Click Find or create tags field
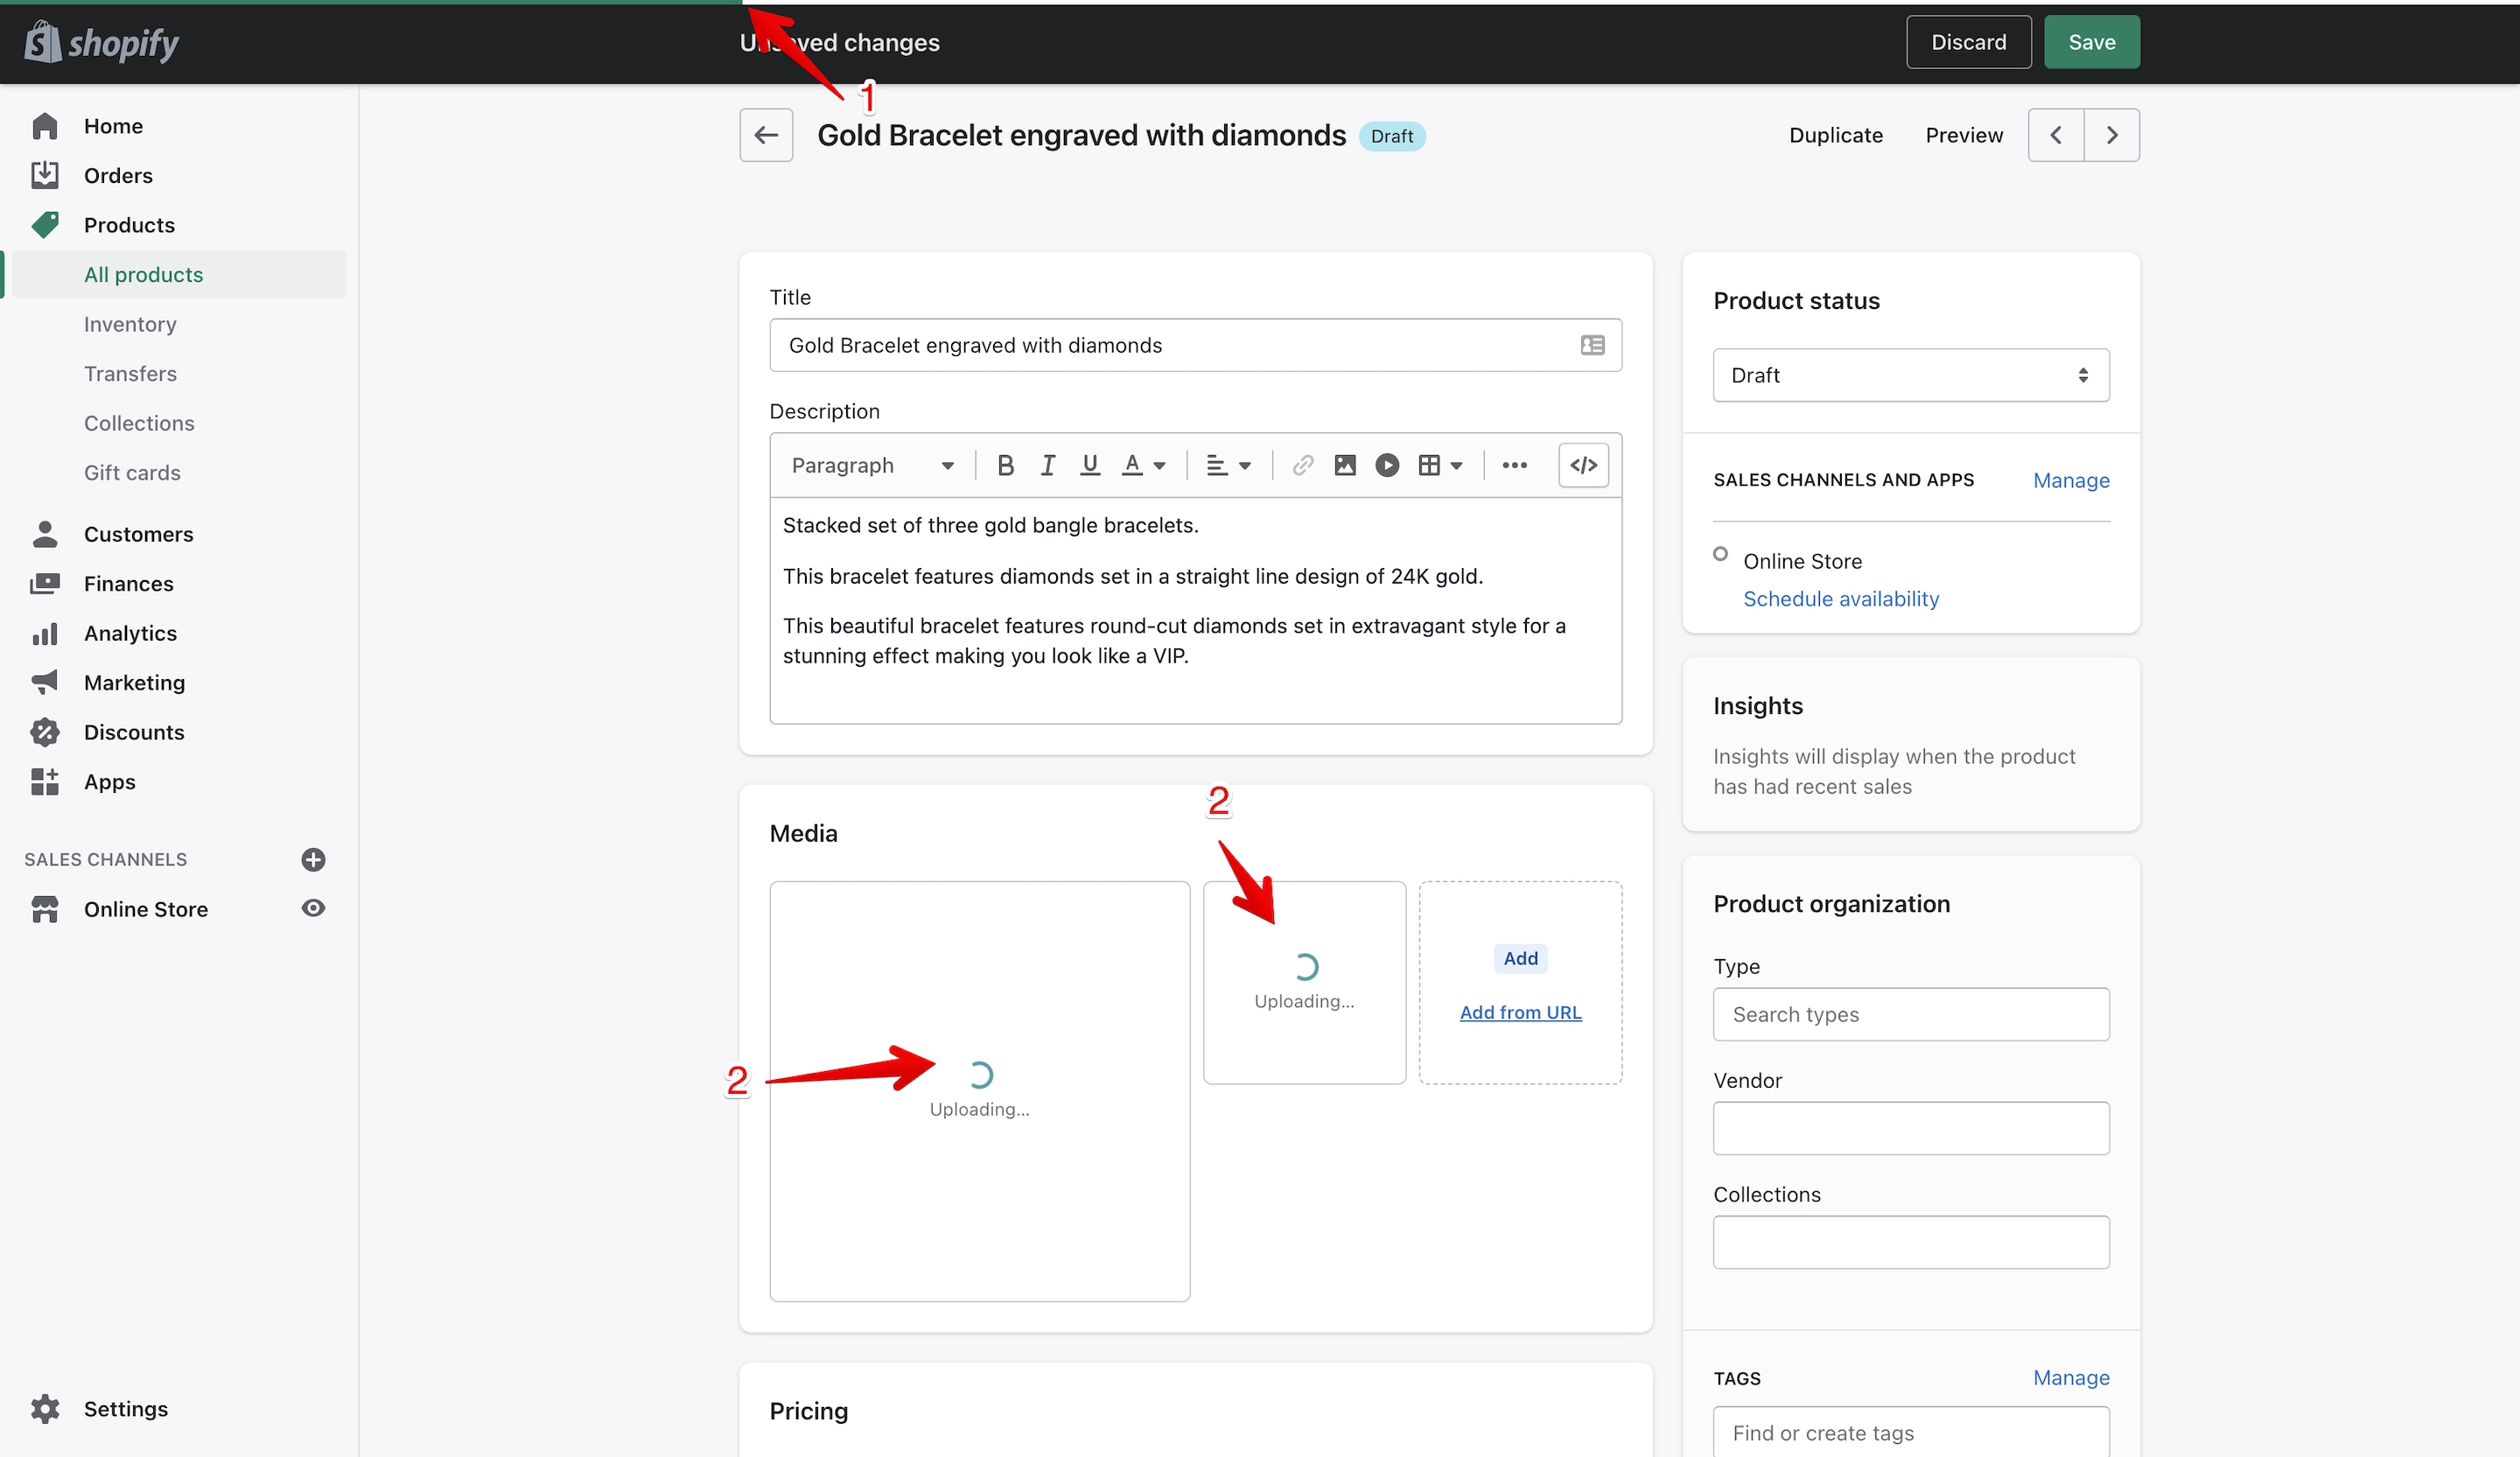Image resolution: width=2520 pixels, height=1457 pixels. (x=1910, y=1432)
